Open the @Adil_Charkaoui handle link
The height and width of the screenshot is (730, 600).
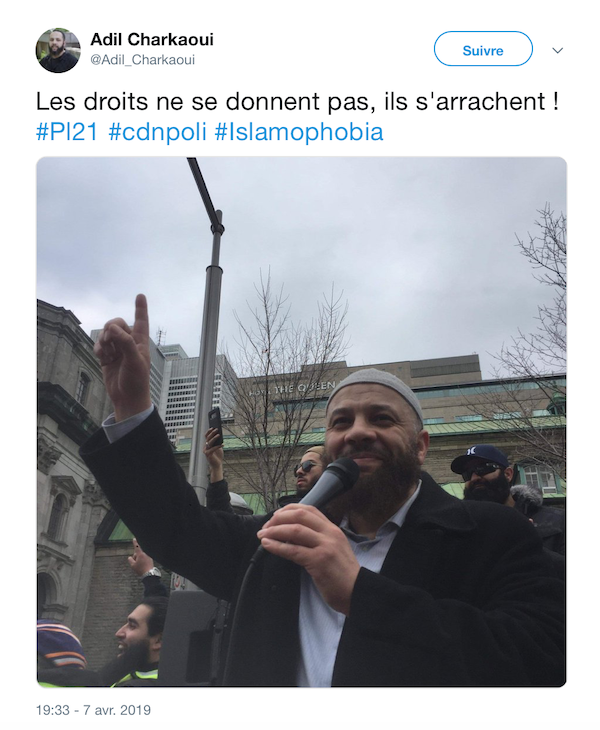pyautogui.click(x=142, y=60)
